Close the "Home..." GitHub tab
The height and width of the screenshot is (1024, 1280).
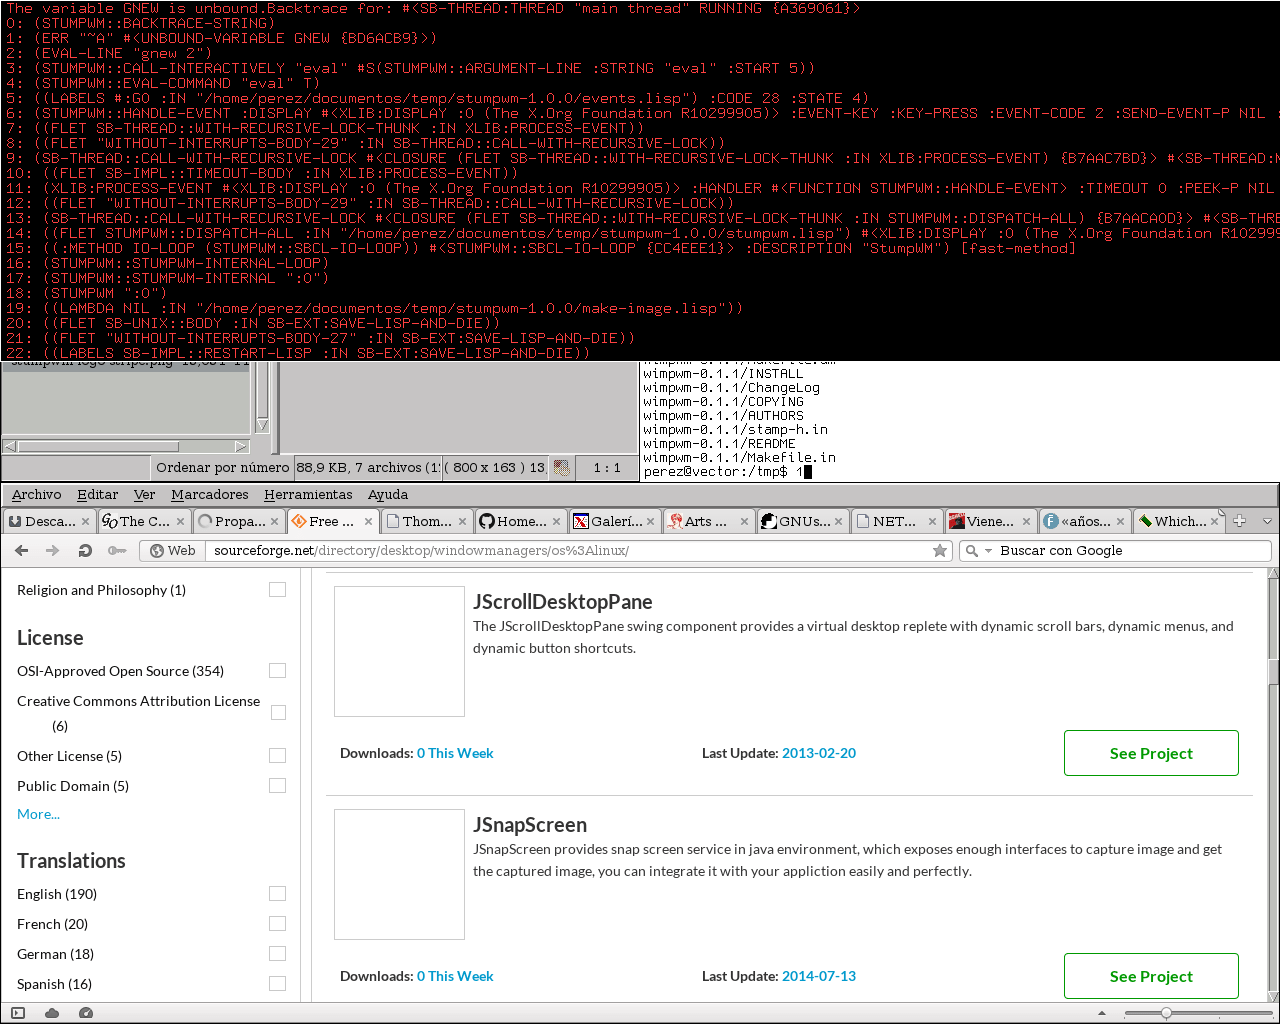point(556,521)
